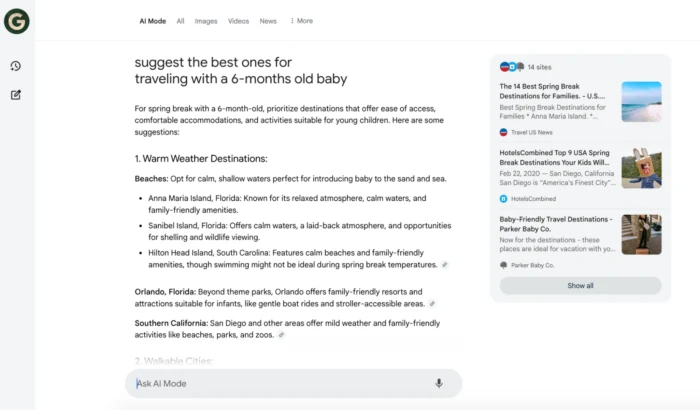Click Travel US News favicon
Screen dimensions: 700x410
tap(504, 132)
